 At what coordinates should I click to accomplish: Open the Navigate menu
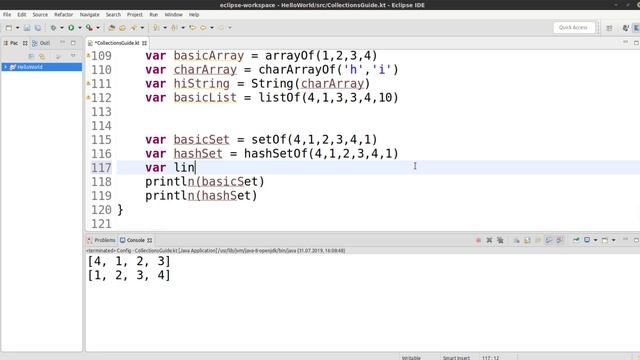coord(89,14)
